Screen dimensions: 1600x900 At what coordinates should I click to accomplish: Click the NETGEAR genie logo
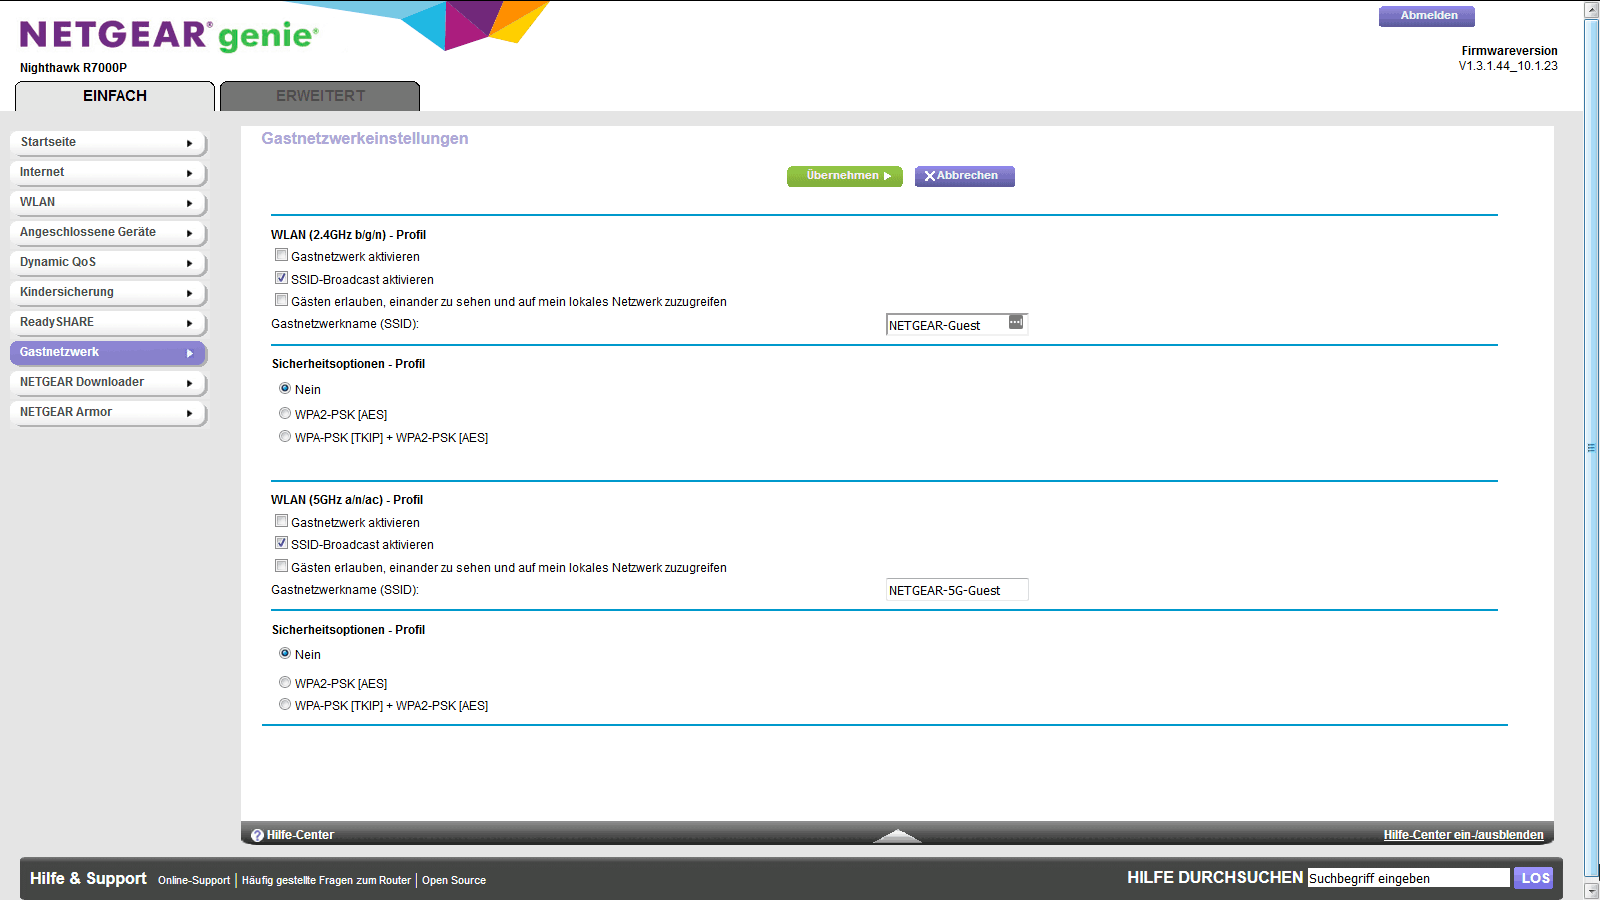pyautogui.click(x=169, y=35)
